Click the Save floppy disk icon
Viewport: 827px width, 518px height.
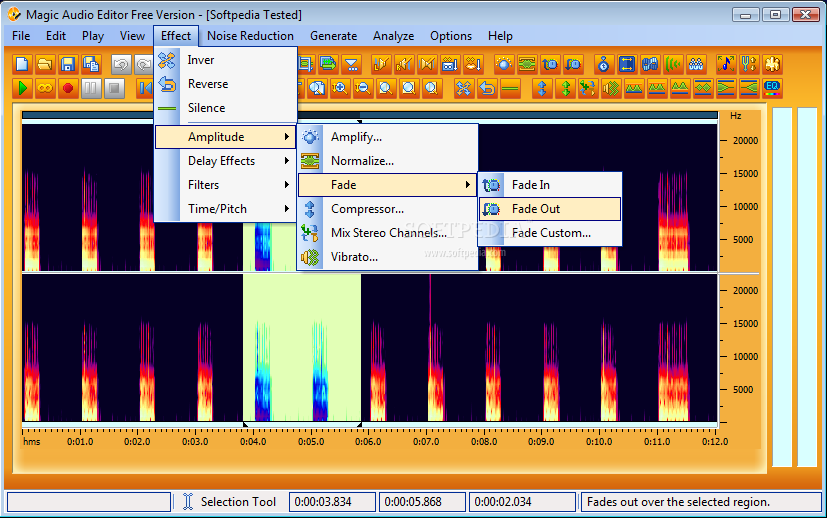[x=68, y=64]
